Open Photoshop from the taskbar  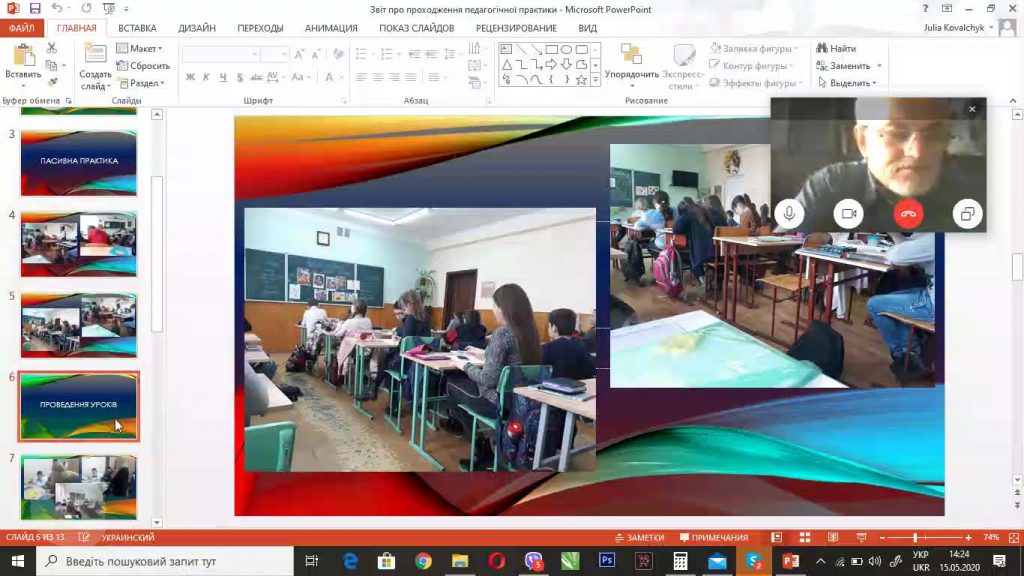click(x=607, y=561)
